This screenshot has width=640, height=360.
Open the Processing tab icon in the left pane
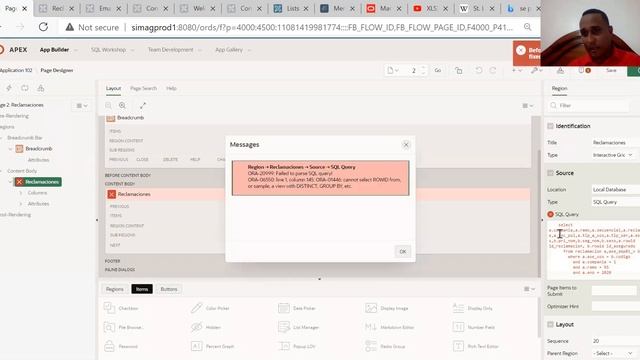pyautogui.click(x=25, y=88)
